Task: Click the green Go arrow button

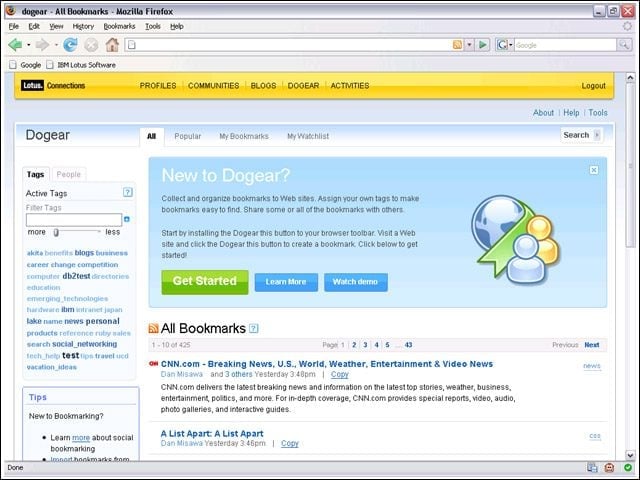Action: [x=482, y=44]
